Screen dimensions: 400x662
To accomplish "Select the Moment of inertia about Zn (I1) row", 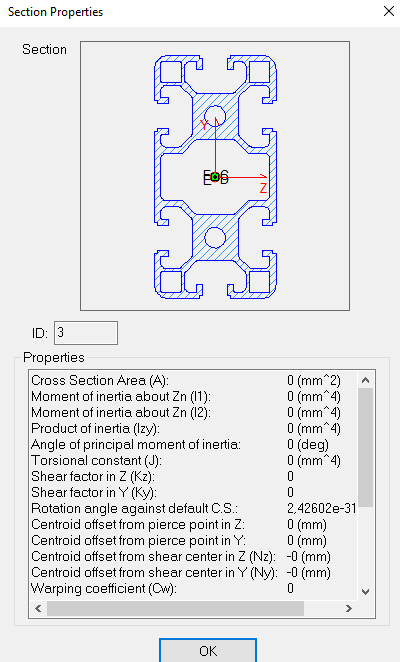I will click(193, 396).
